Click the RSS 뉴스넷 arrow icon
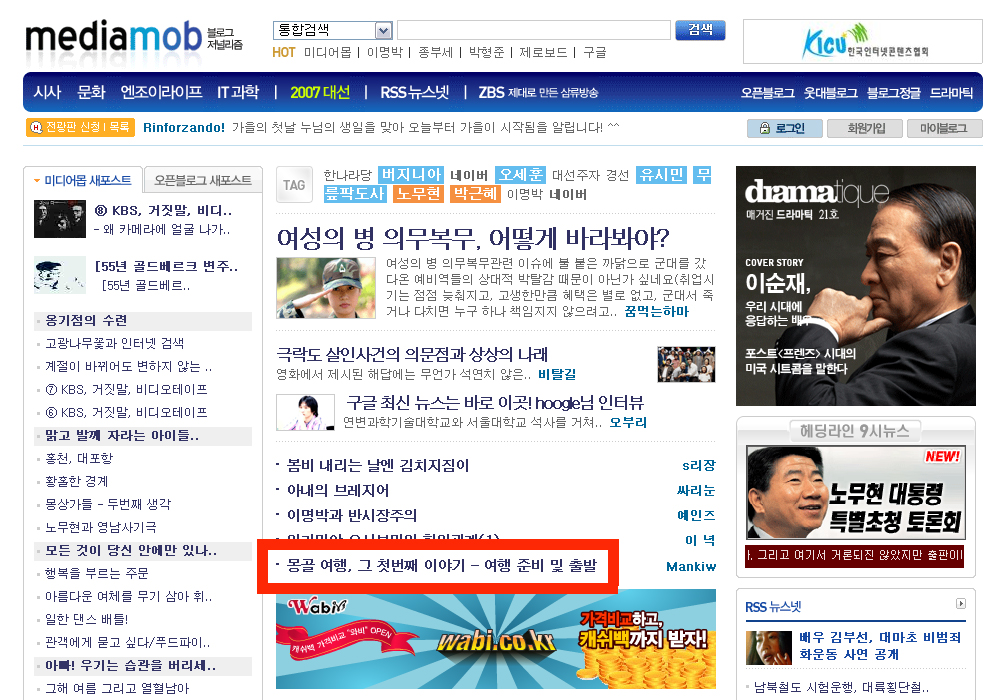1000x700 pixels. [x=960, y=603]
